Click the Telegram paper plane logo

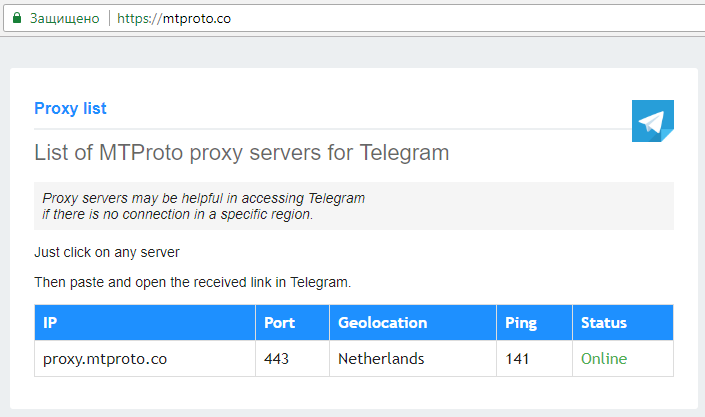coord(652,121)
